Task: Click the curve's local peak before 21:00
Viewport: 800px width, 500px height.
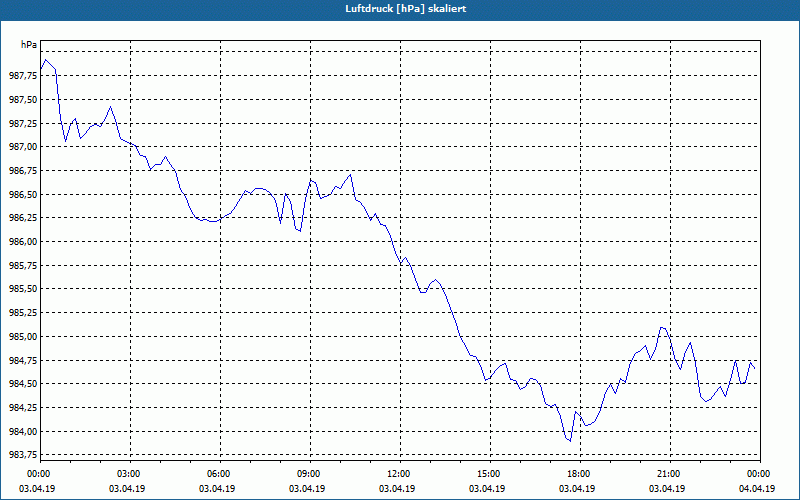Action: tap(662, 327)
